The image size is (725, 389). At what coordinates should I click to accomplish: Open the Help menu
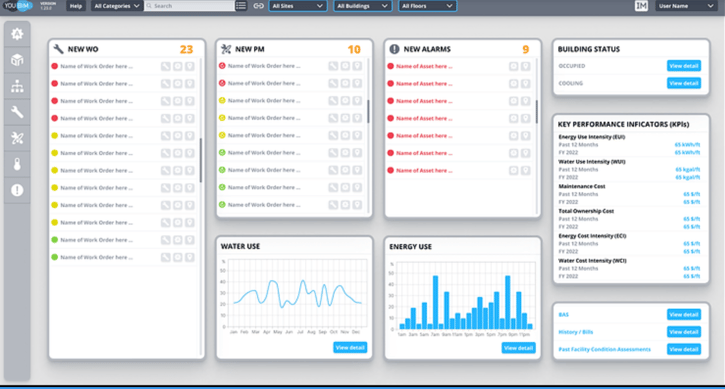pyautogui.click(x=76, y=6)
